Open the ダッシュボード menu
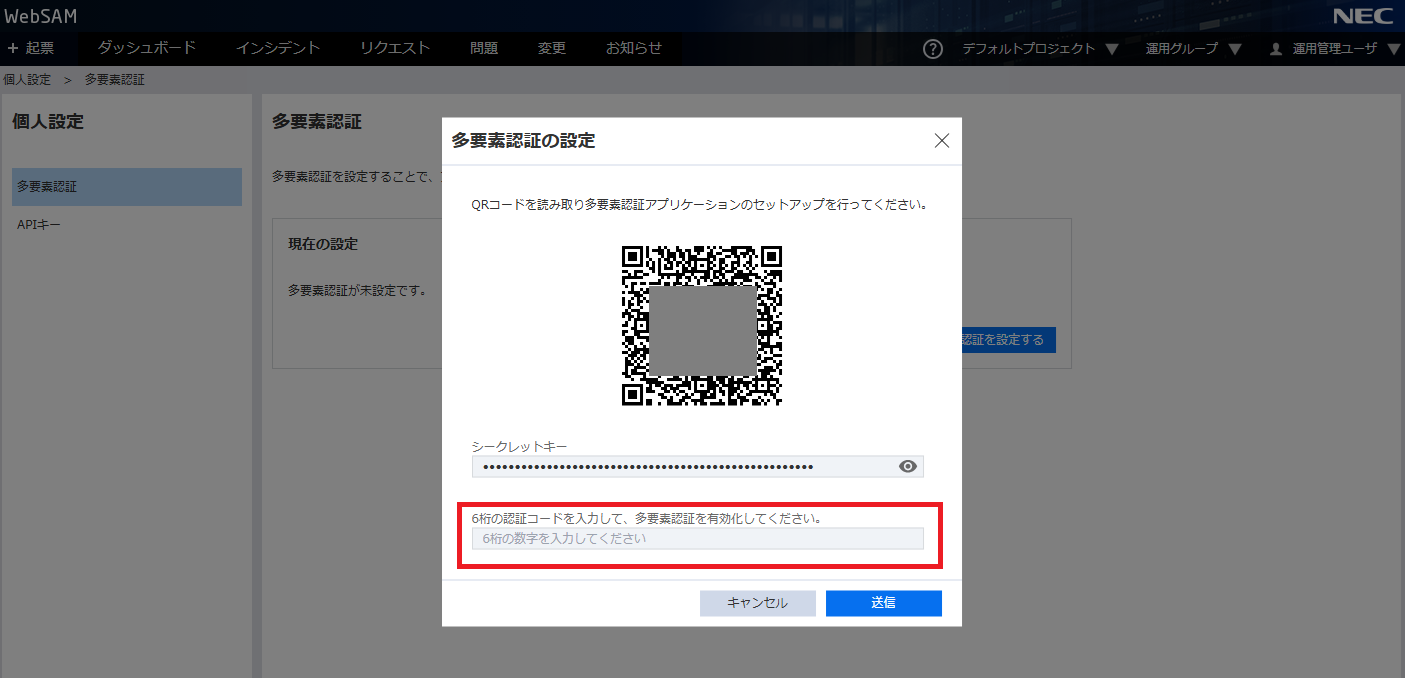Viewport: 1405px width, 678px height. click(x=146, y=48)
